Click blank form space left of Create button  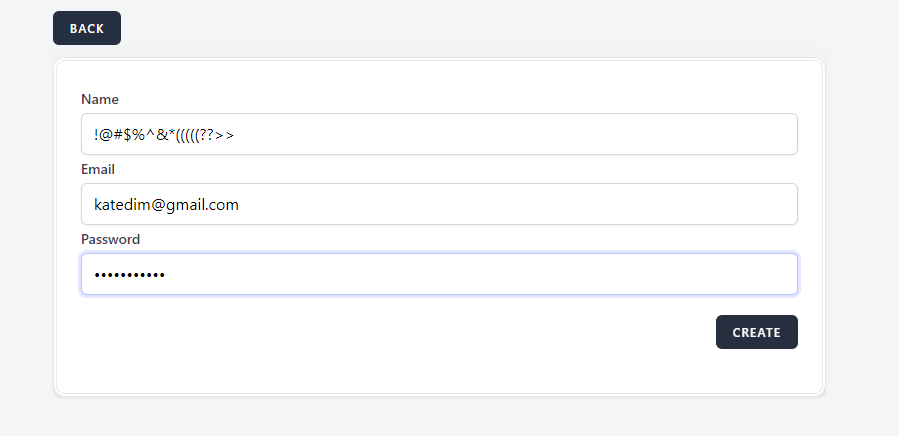pos(400,332)
